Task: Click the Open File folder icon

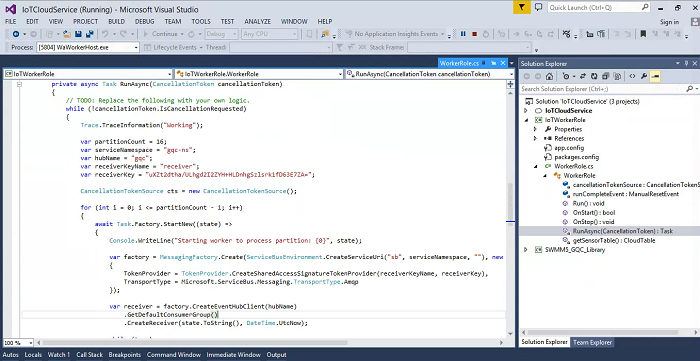Action: pos(67,34)
